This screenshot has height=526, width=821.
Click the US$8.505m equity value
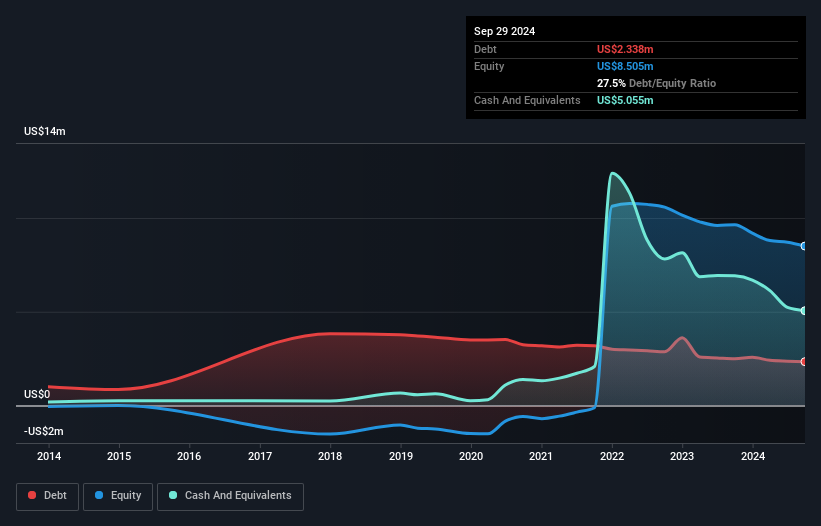(x=625, y=66)
